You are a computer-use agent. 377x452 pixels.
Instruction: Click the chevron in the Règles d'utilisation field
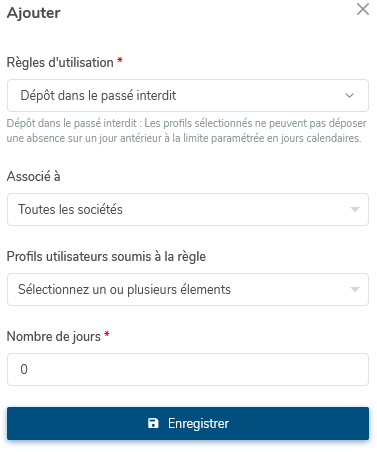coord(349,96)
